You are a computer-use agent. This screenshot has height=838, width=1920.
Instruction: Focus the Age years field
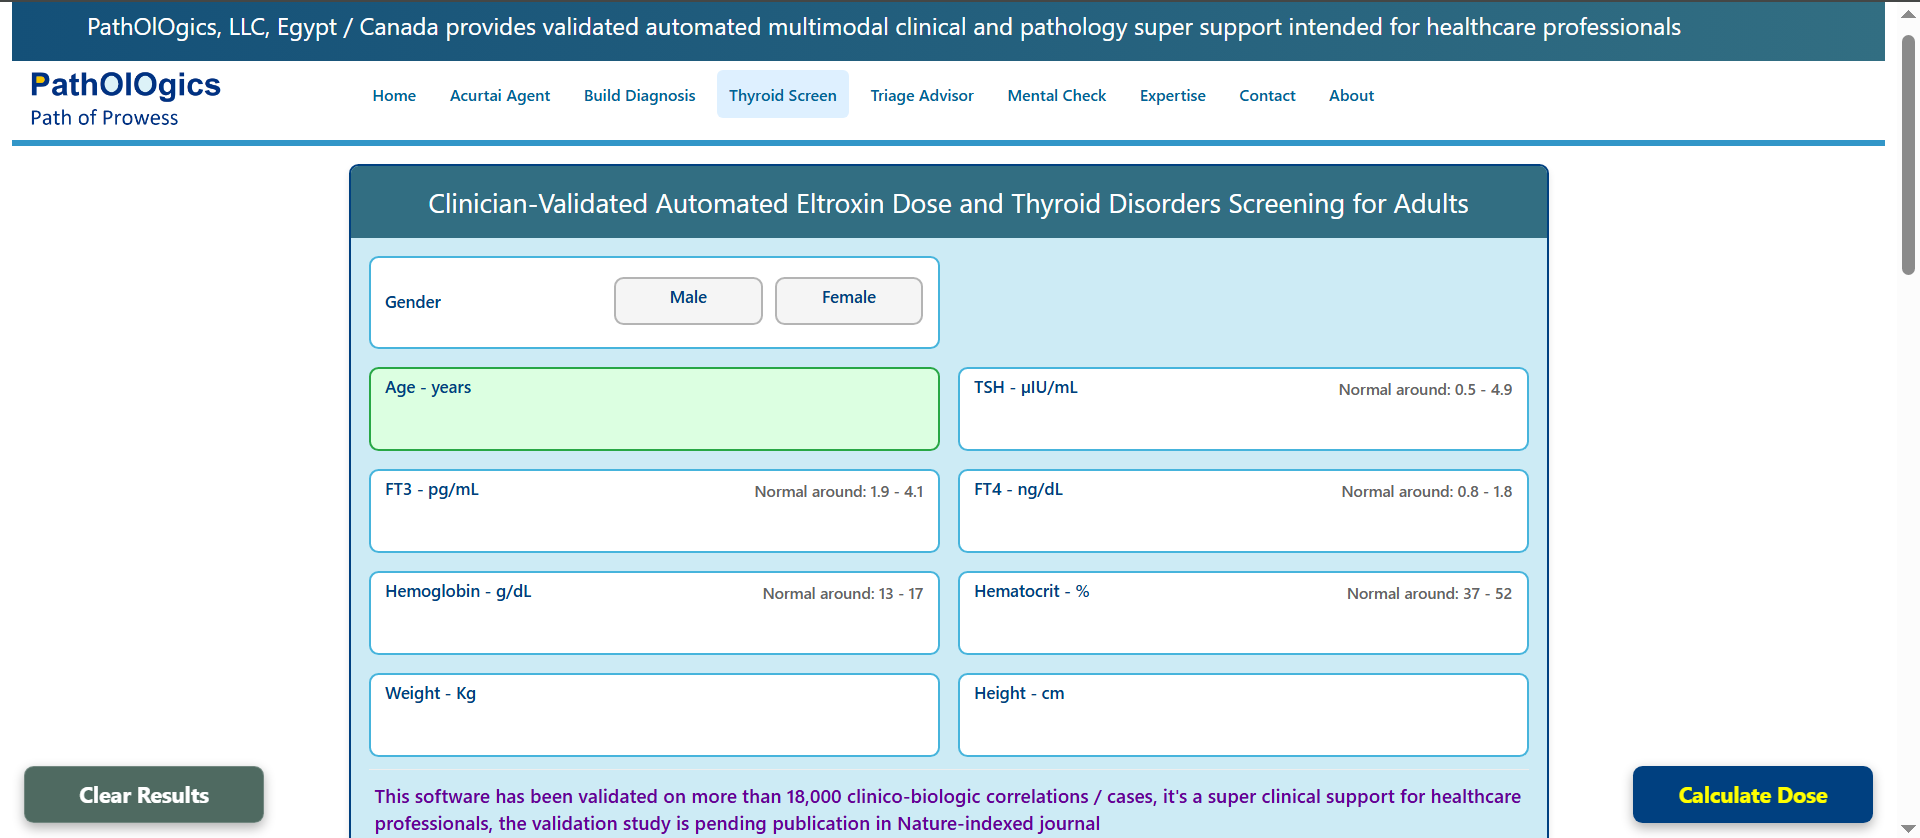click(x=654, y=409)
